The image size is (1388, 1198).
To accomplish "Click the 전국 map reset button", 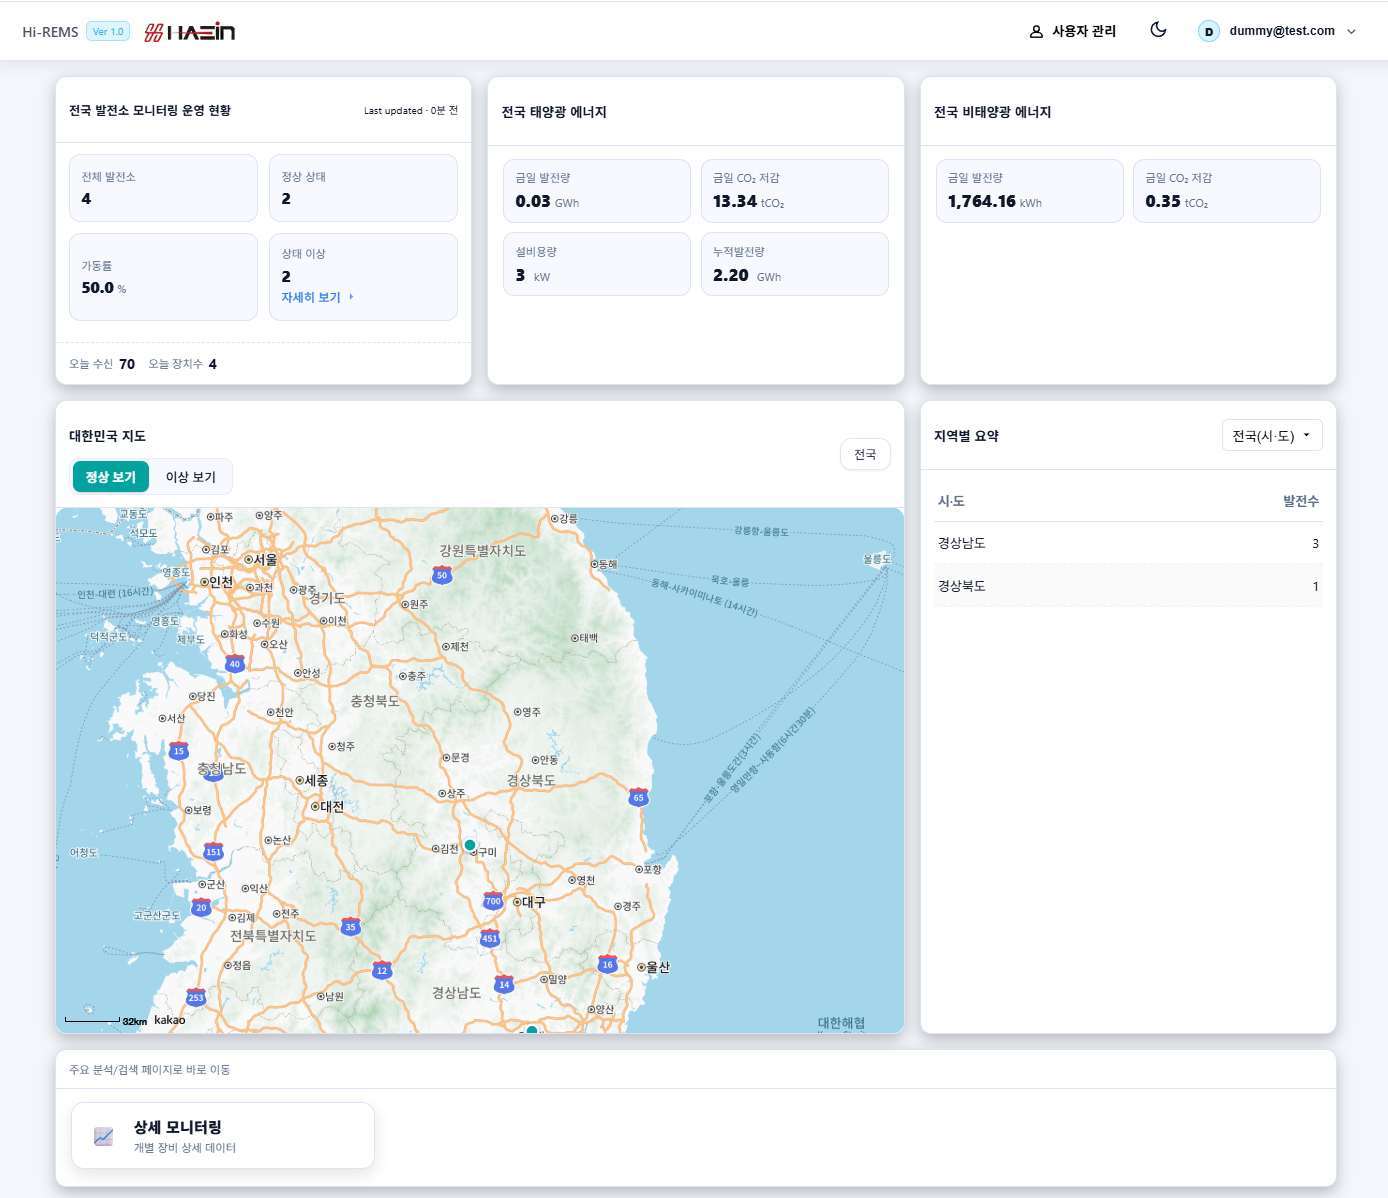I will point(865,454).
